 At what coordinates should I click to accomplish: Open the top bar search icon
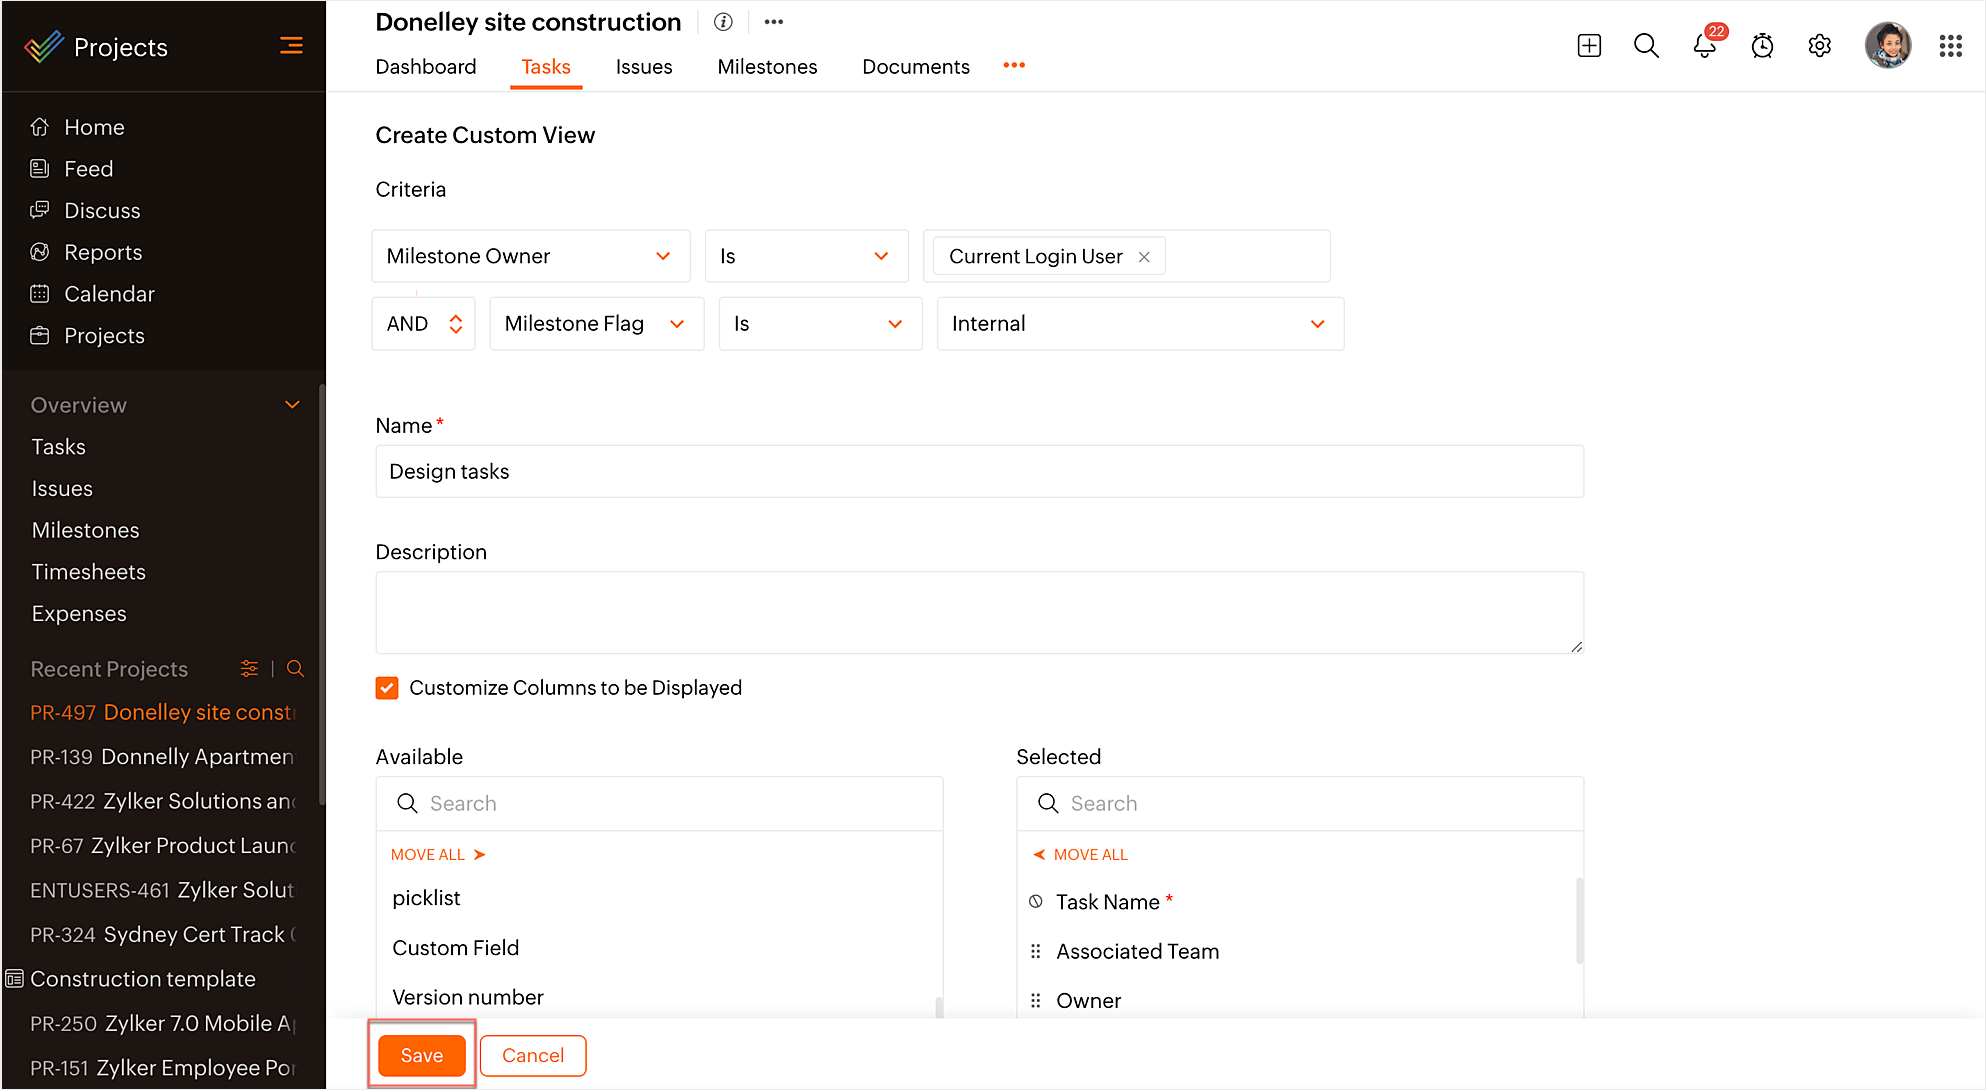(x=1646, y=46)
